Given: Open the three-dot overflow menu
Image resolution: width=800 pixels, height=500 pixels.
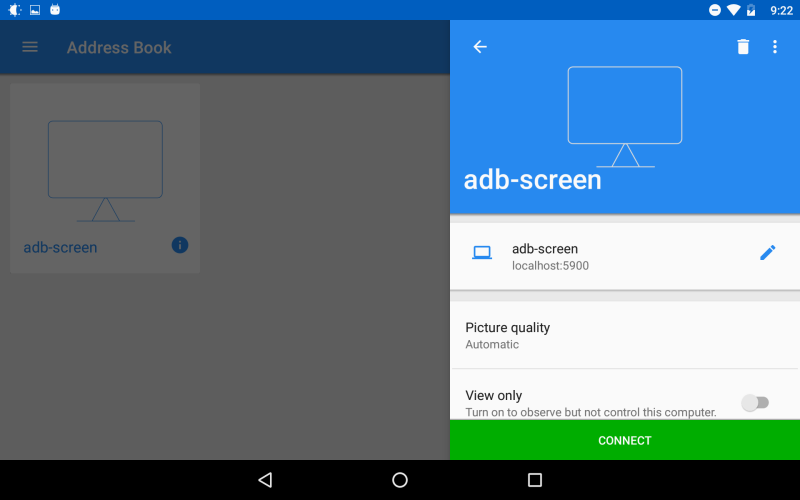Looking at the screenshot, I should tap(774, 47).
